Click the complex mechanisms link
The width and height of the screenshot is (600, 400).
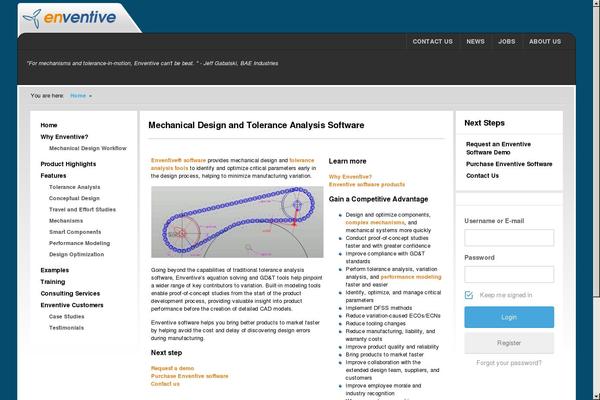coord(375,222)
